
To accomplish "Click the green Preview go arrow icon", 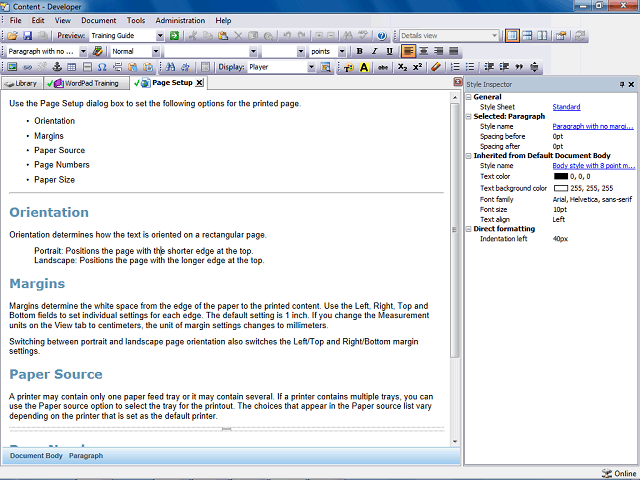I will (174, 36).
